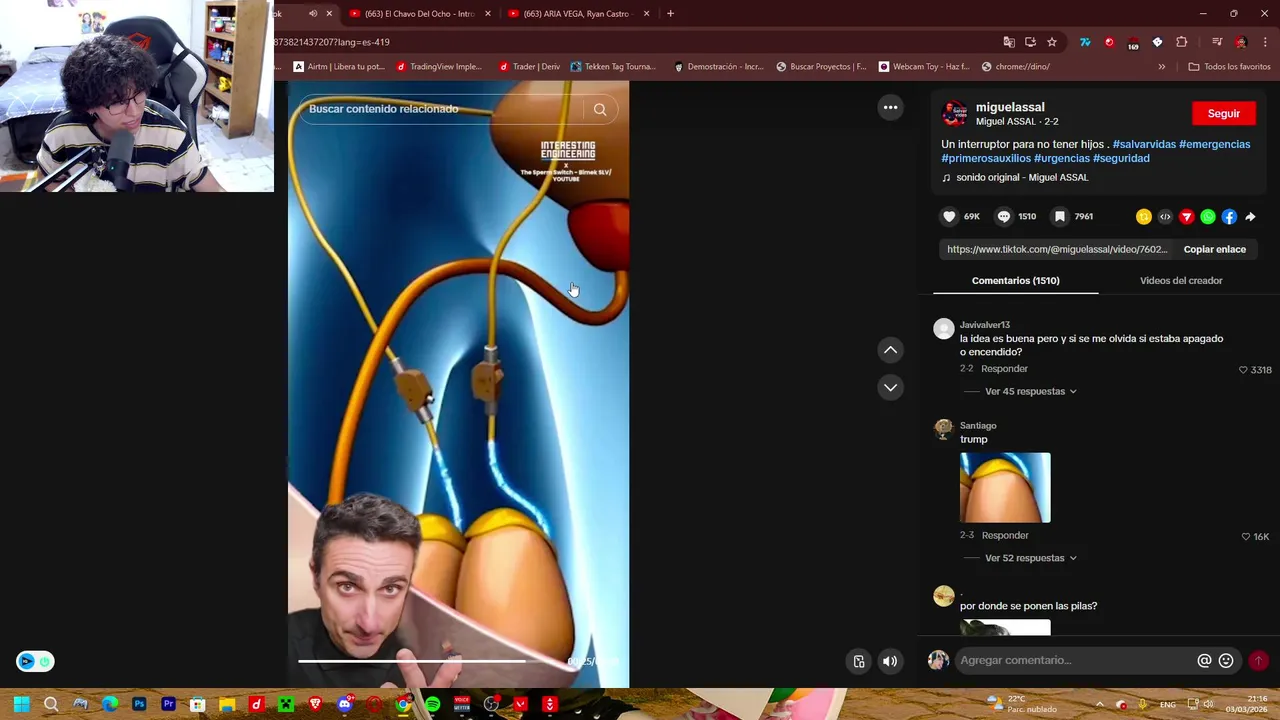The width and height of the screenshot is (1280, 720).
Task: Open the chrome://dino/ bookmark
Action: pyautogui.click(x=1016, y=67)
